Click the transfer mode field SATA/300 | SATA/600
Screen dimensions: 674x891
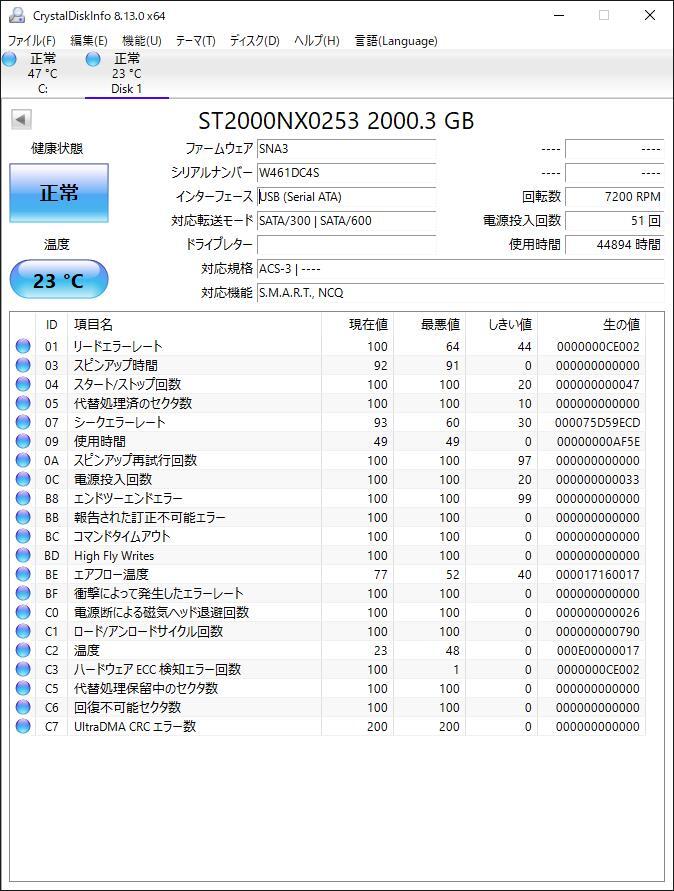click(346, 220)
